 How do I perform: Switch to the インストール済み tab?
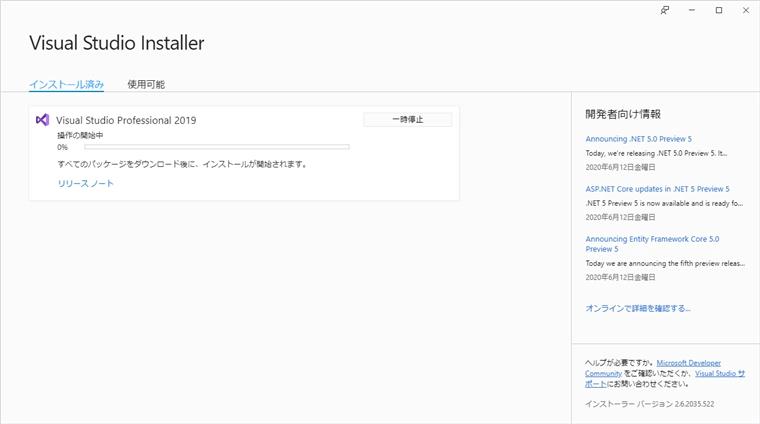(x=66, y=84)
